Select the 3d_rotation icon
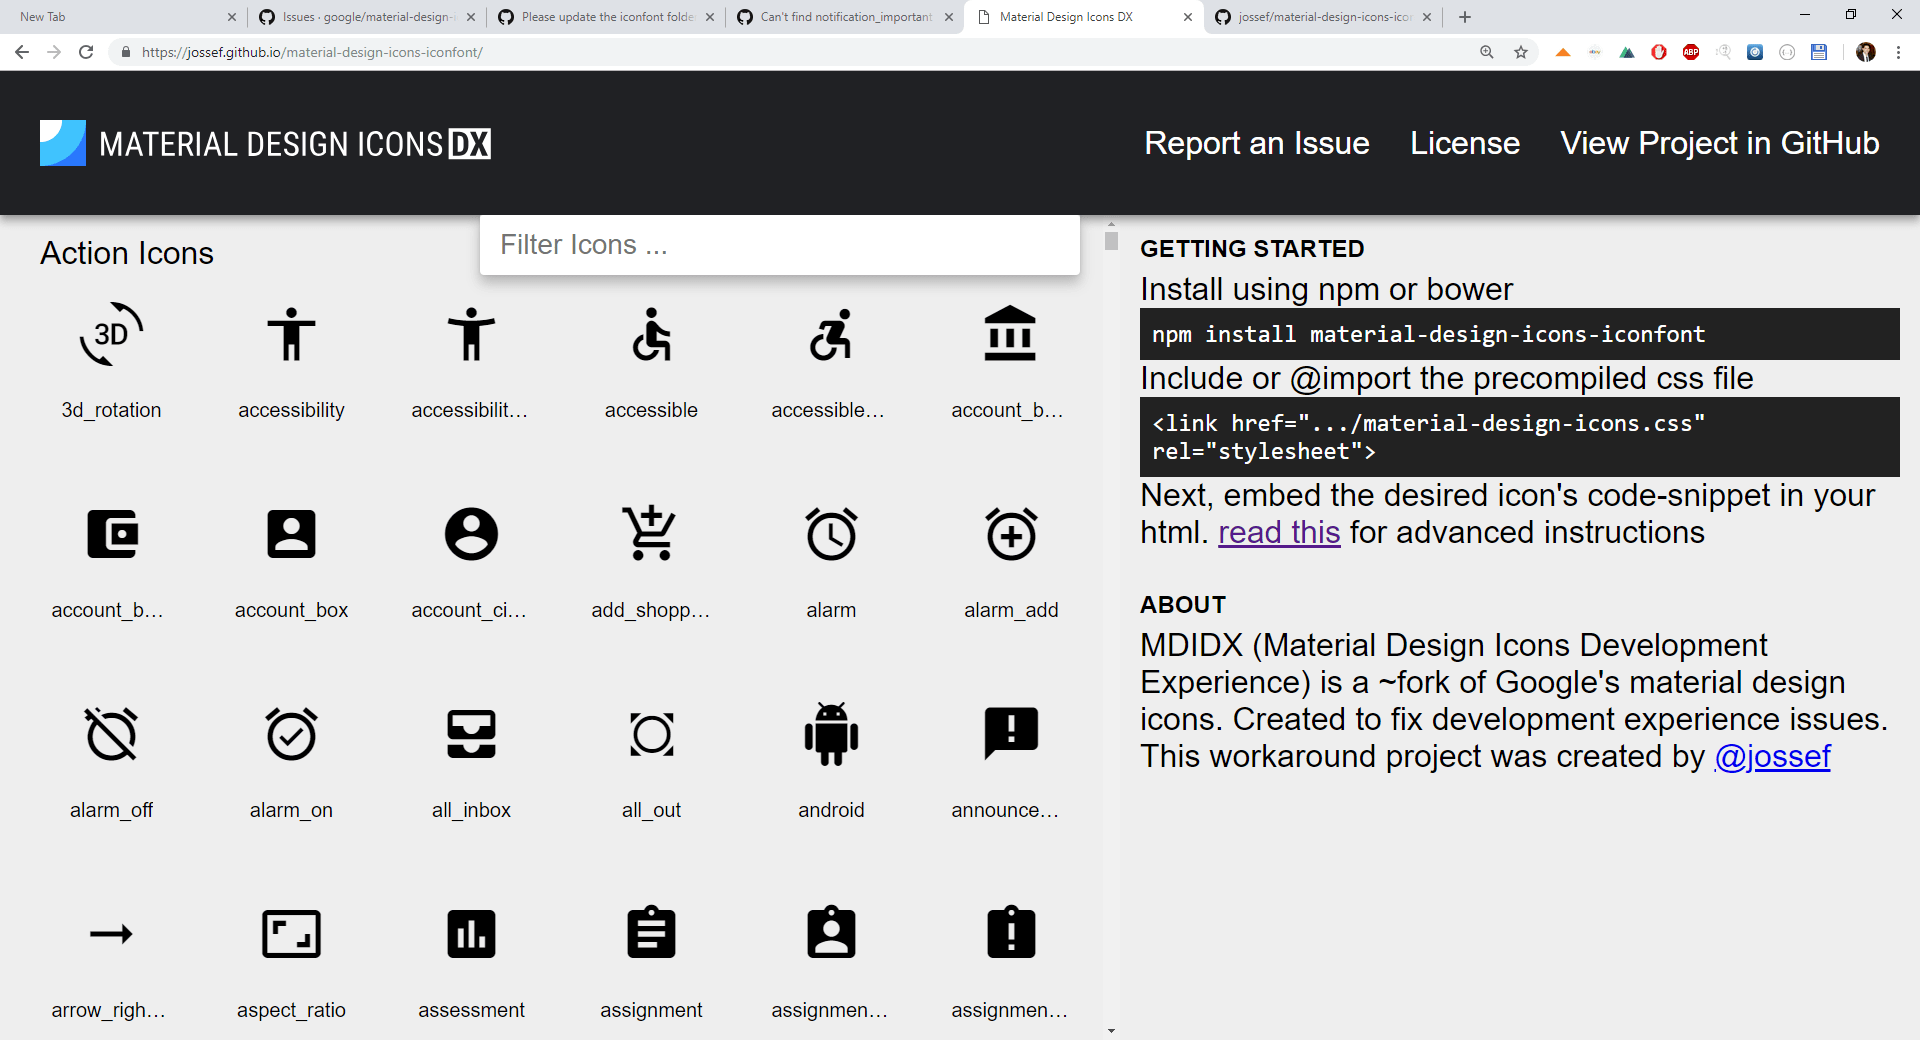Image resolution: width=1920 pixels, height=1040 pixels. (x=111, y=335)
